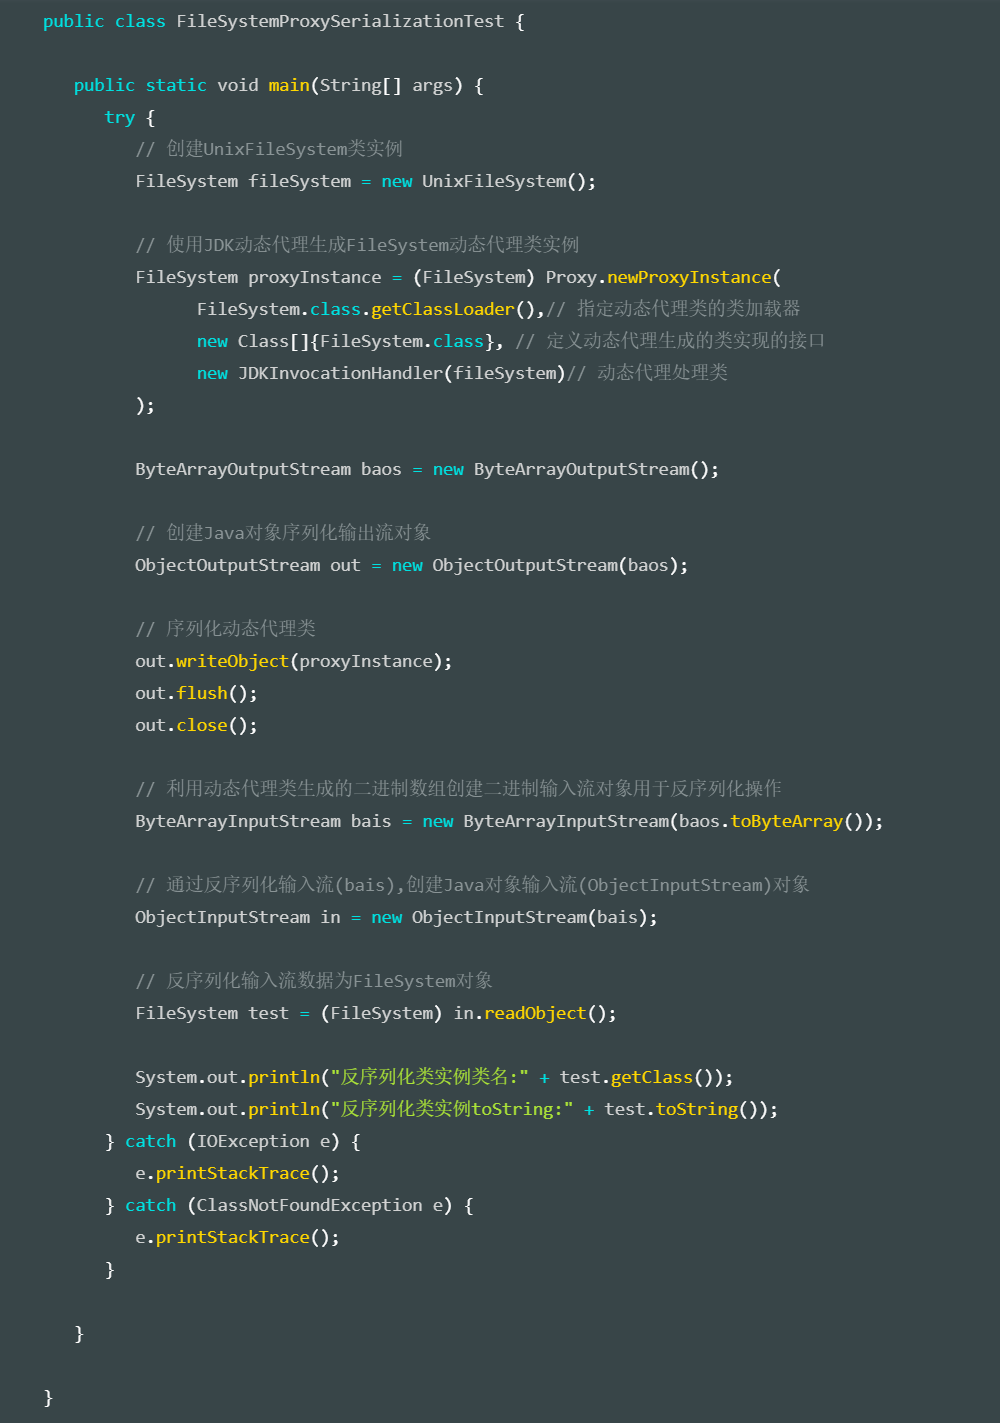Image resolution: width=1000 pixels, height=1423 pixels.
Task: Click the flush method call
Action: (202, 693)
